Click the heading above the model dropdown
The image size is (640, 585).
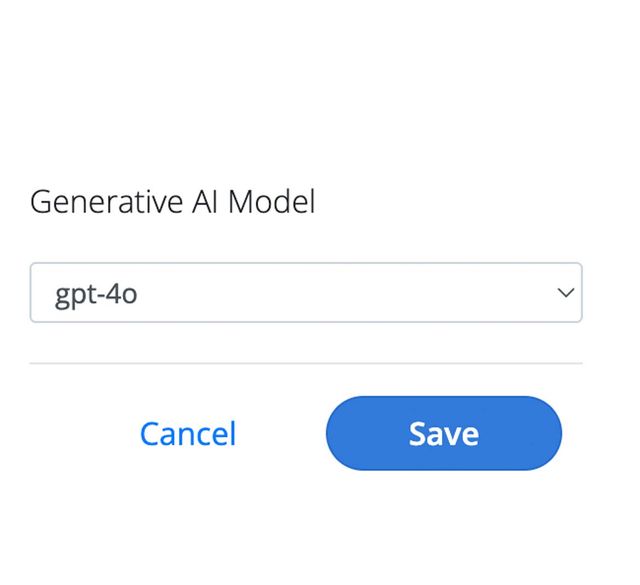click(x=172, y=202)
